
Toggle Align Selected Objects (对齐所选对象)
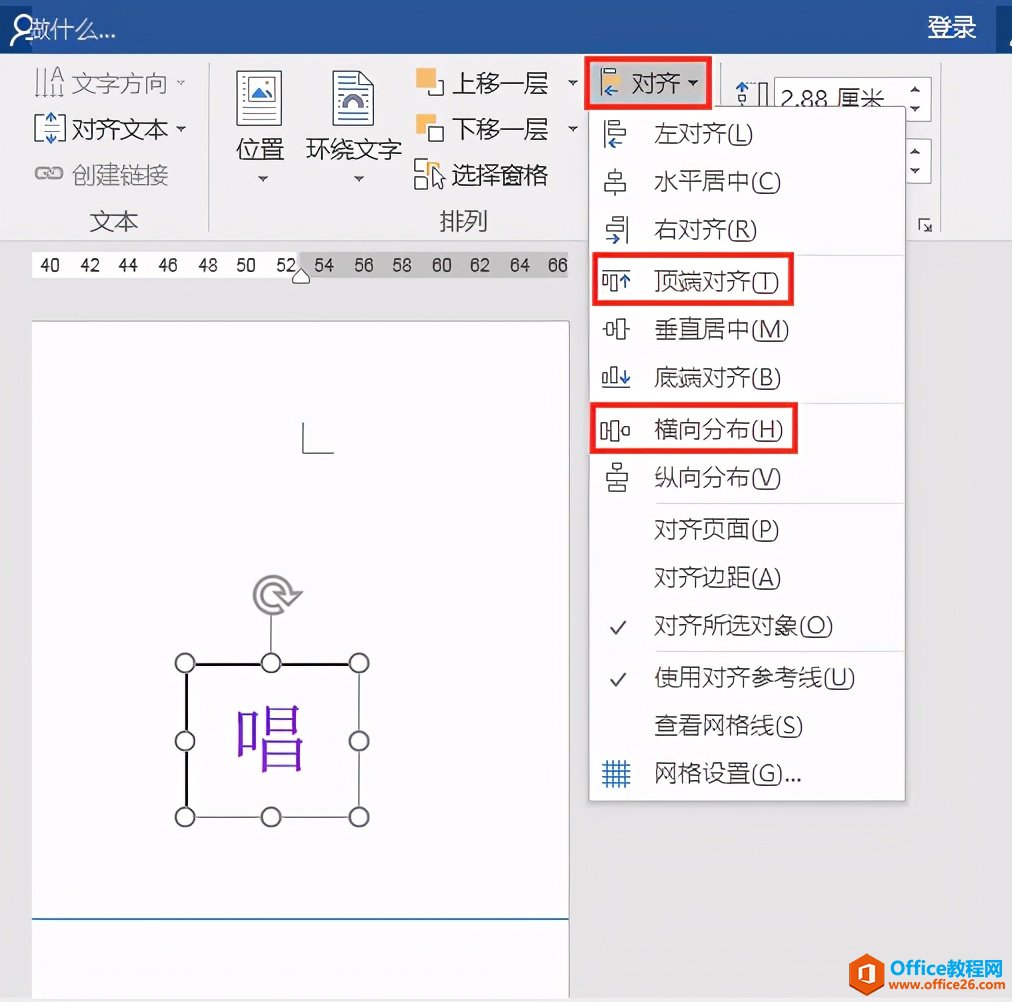click(x=747, y=625)
